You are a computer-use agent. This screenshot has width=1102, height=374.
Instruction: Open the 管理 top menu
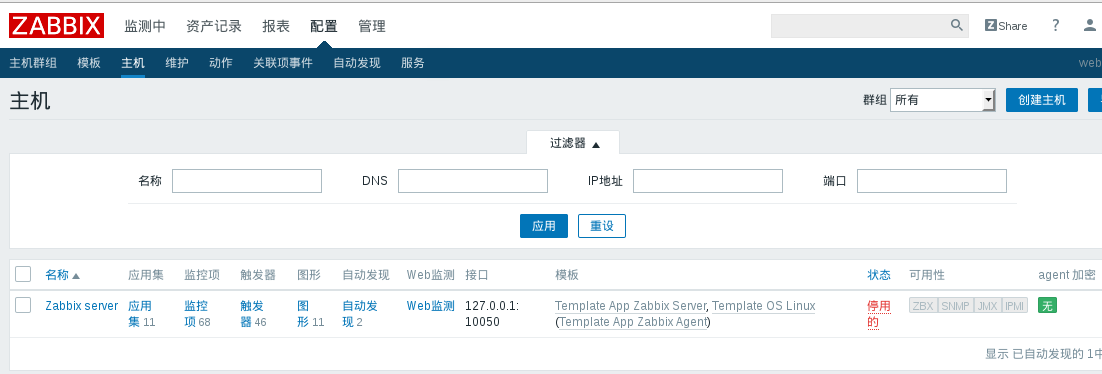pos(372,27)
